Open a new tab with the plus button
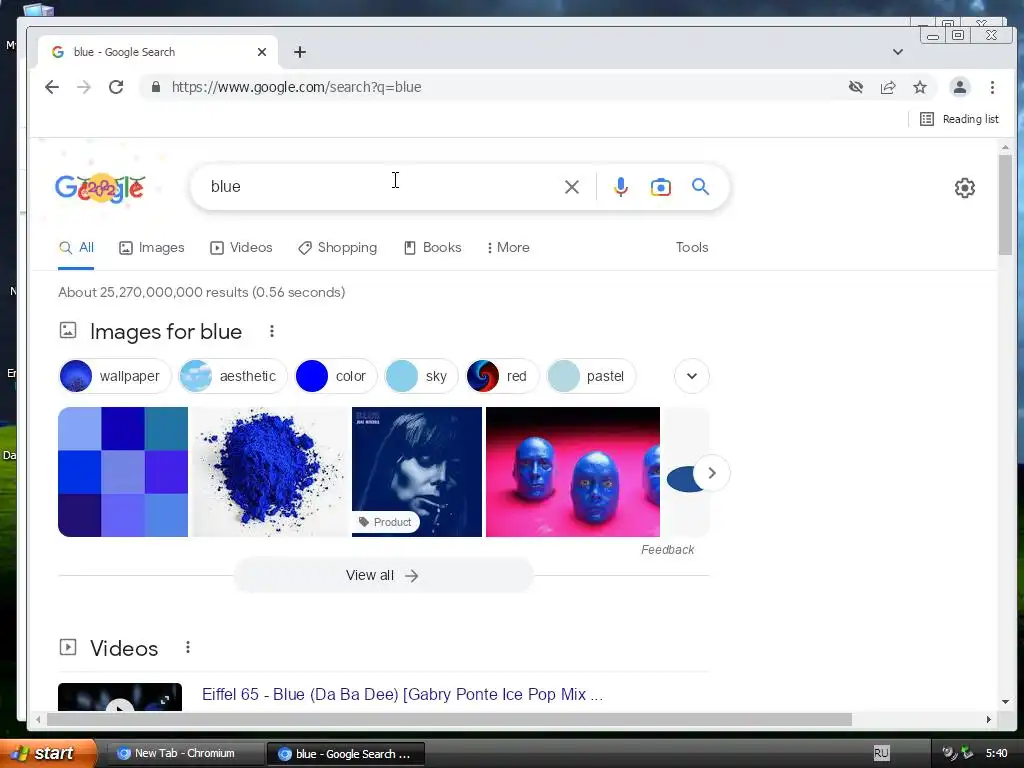 300,52
